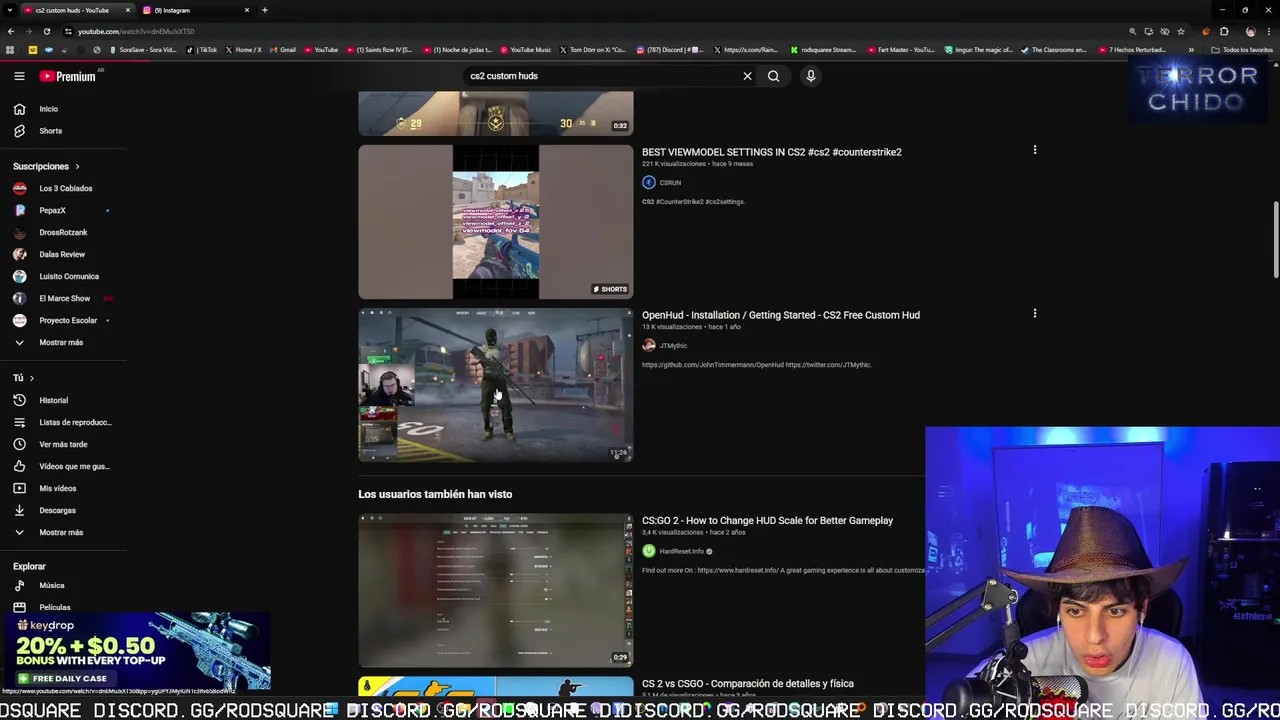Bookmark this page with the star
Screen dimensions: 1280x720
tap(1181, 31)
